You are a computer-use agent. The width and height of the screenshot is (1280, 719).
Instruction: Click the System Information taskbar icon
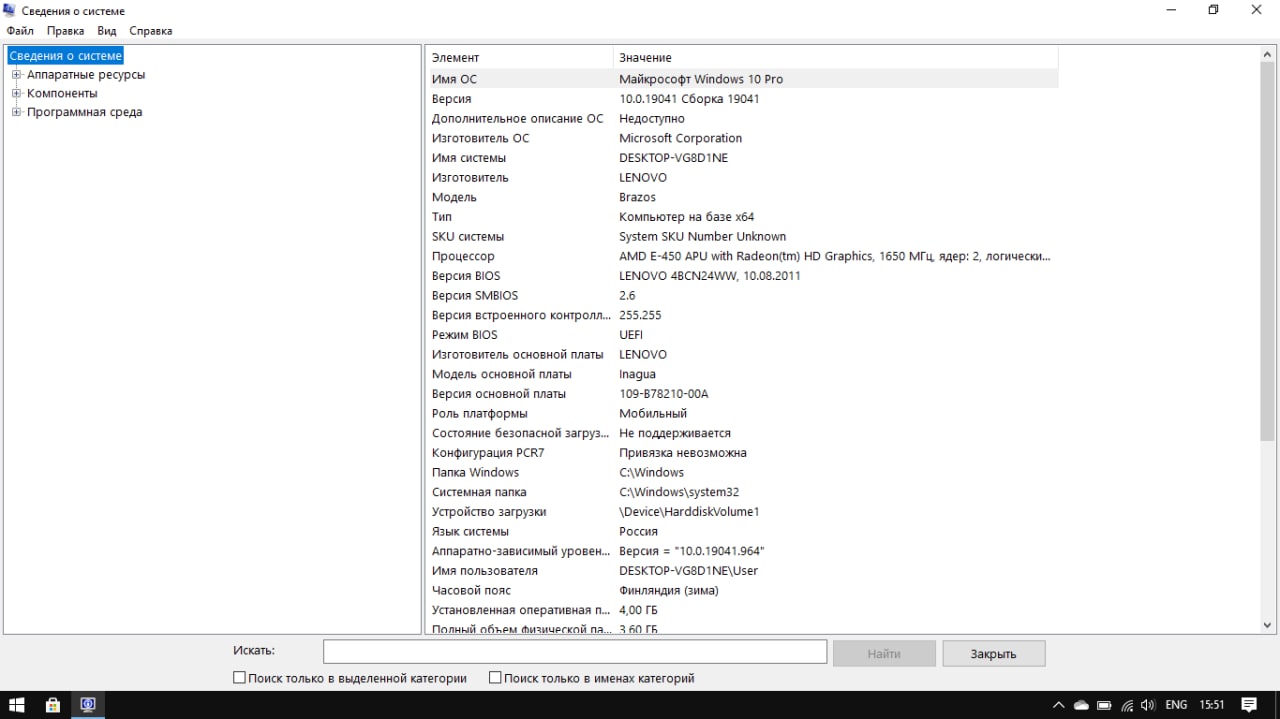coord(88,705)
